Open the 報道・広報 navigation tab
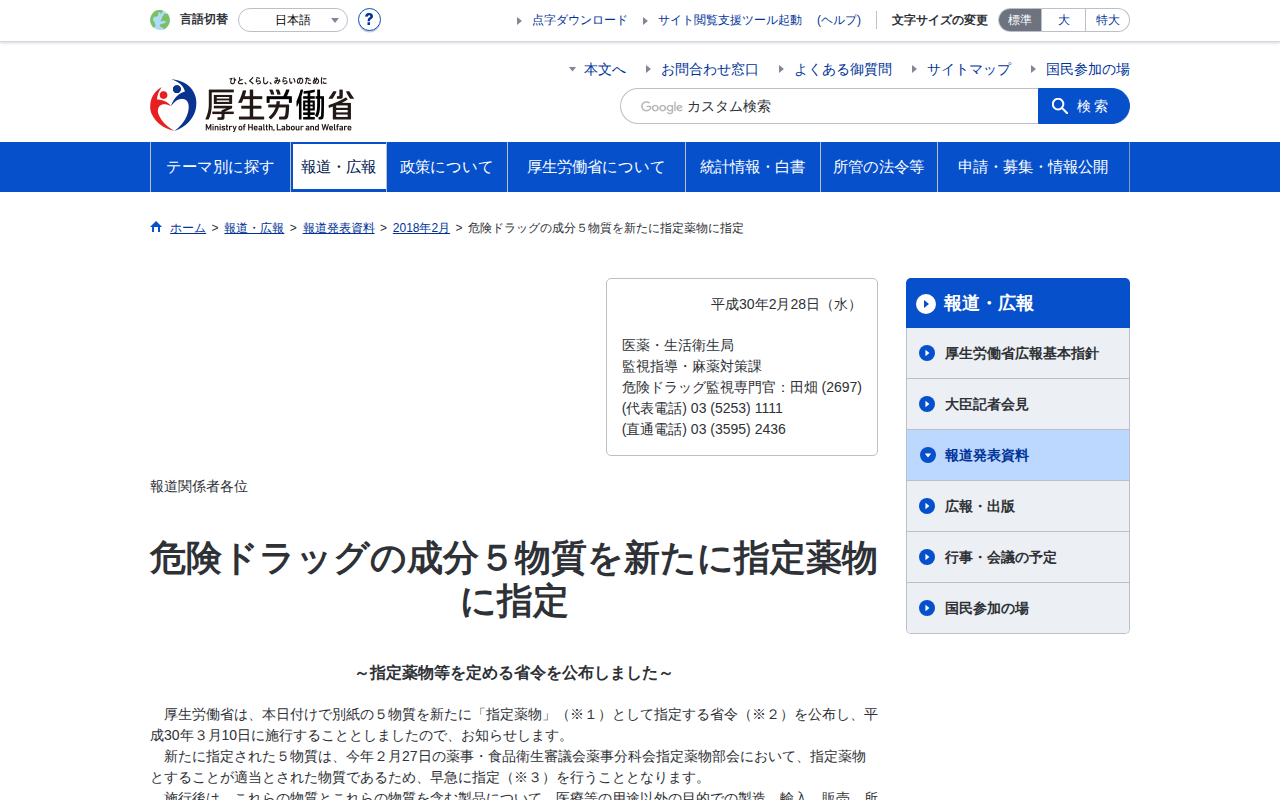Image resolution: width=1280 pixels, height=800 pixels. point(339,167)
